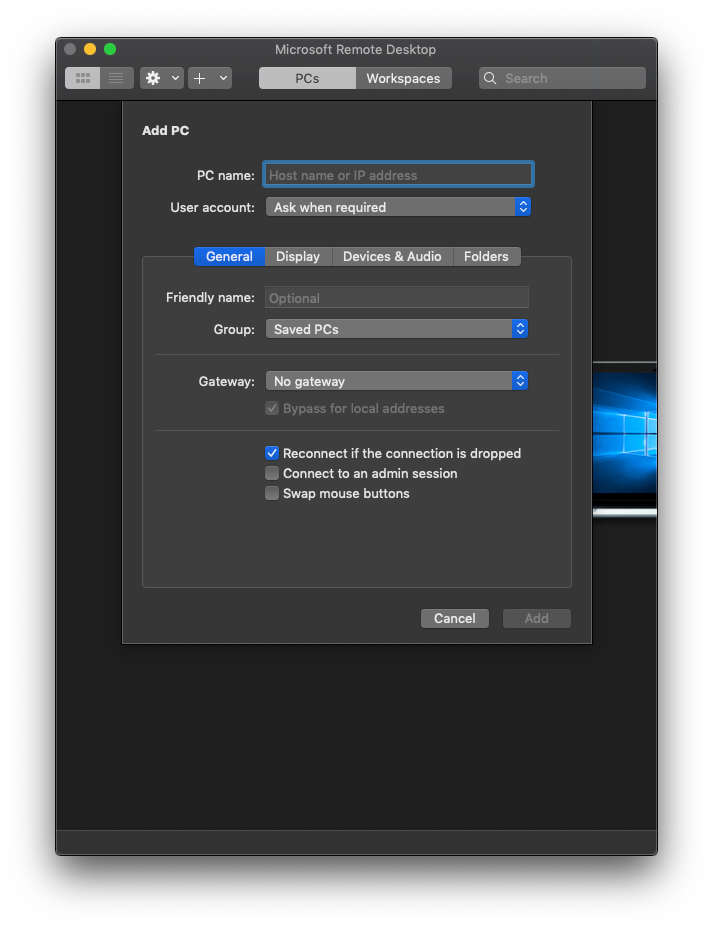Open the Folders tab
Viewport: 713px width, 929px height.
(x=486, y=257)
